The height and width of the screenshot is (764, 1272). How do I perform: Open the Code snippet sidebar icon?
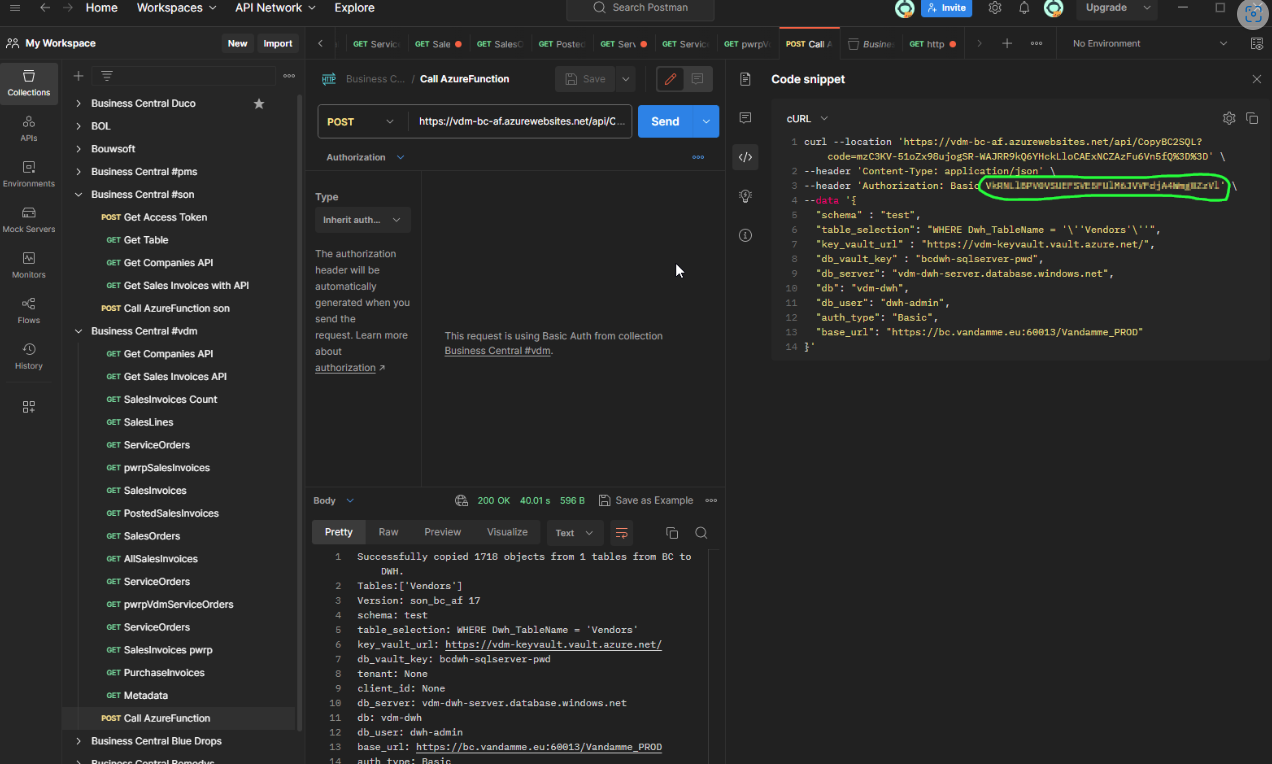coord(745,157)
